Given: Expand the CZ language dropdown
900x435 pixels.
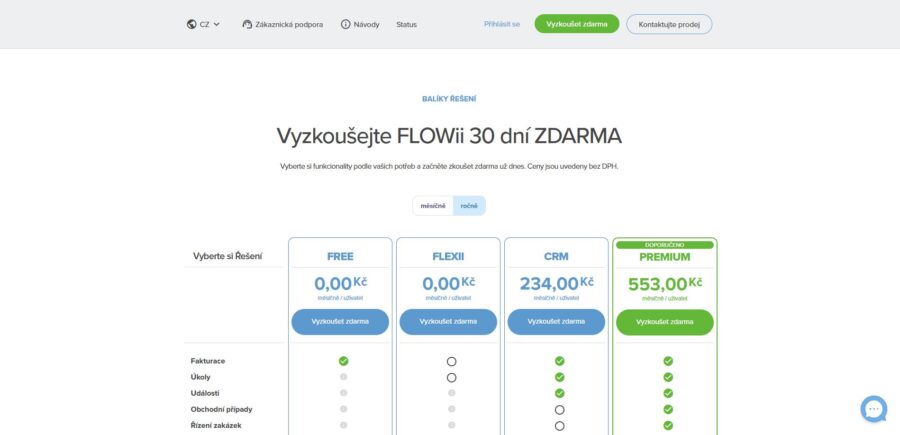Looking at the screenshot, I should pos(203,25).
